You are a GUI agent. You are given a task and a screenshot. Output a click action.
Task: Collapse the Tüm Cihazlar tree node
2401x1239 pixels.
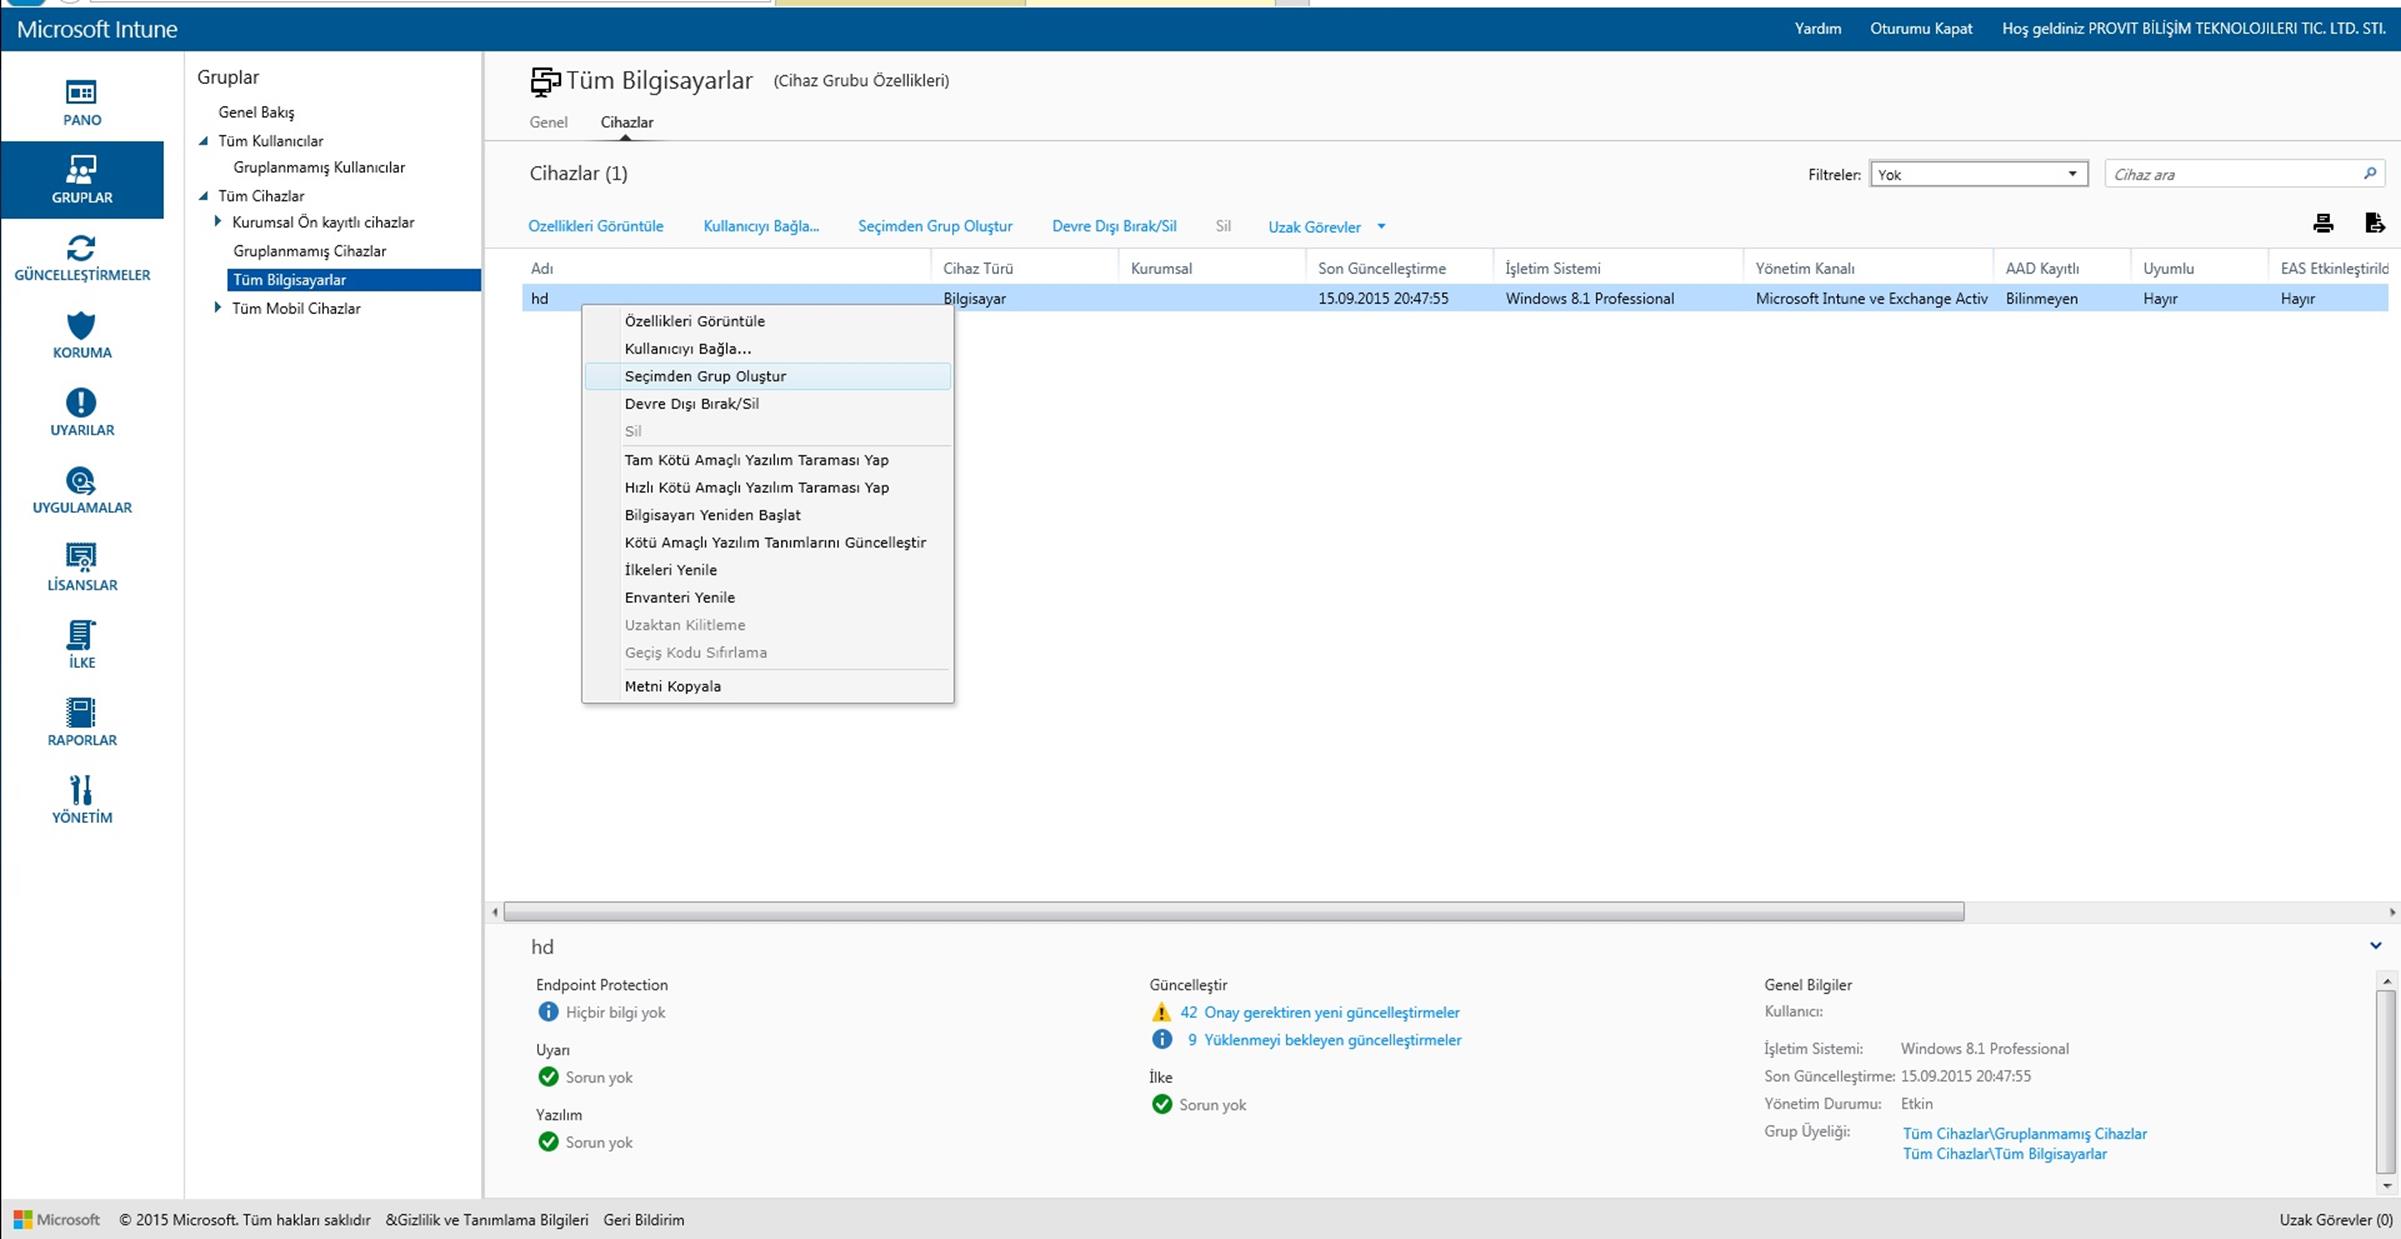[204, 196]
